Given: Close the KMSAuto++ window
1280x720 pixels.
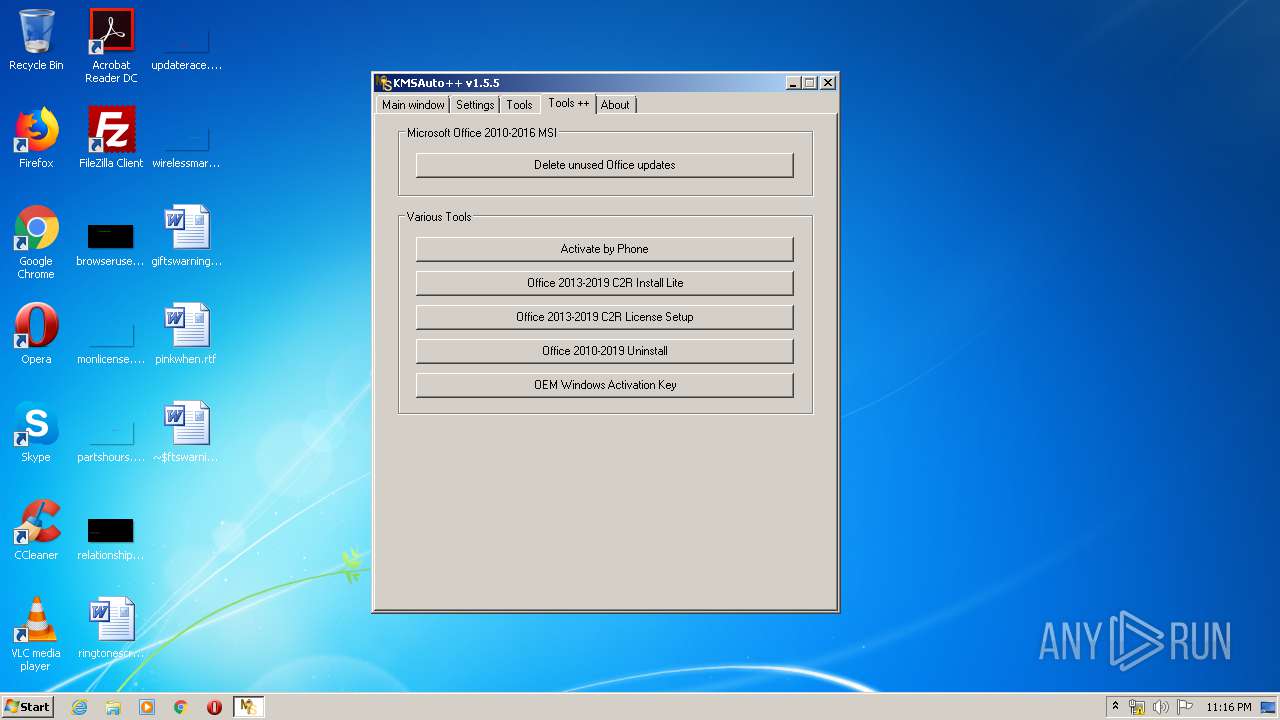Looking at the screenshot, I should pyautogui.click(x=828, y=83).
